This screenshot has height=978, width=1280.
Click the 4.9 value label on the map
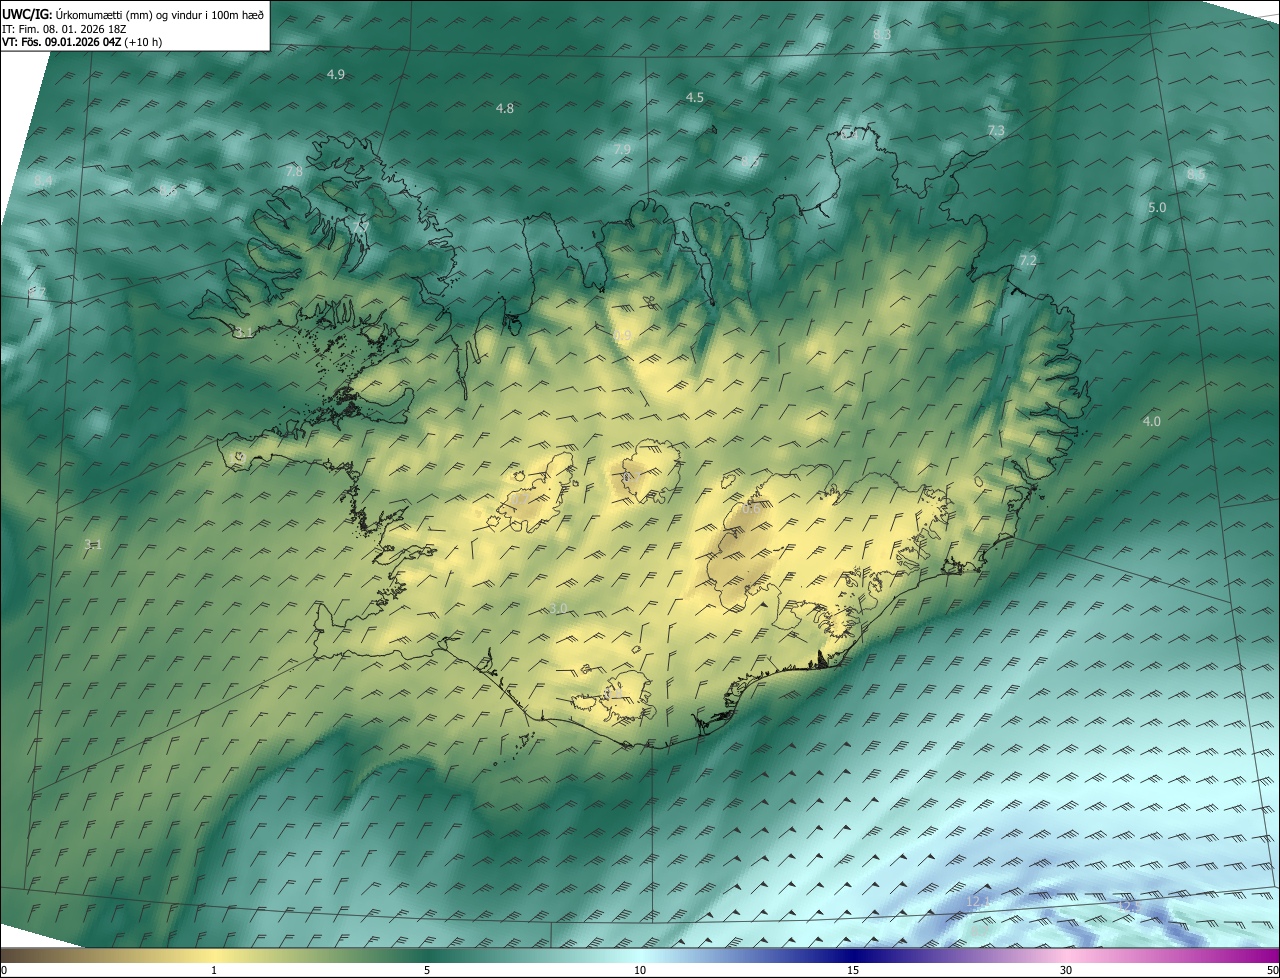[x=336, y=75]
